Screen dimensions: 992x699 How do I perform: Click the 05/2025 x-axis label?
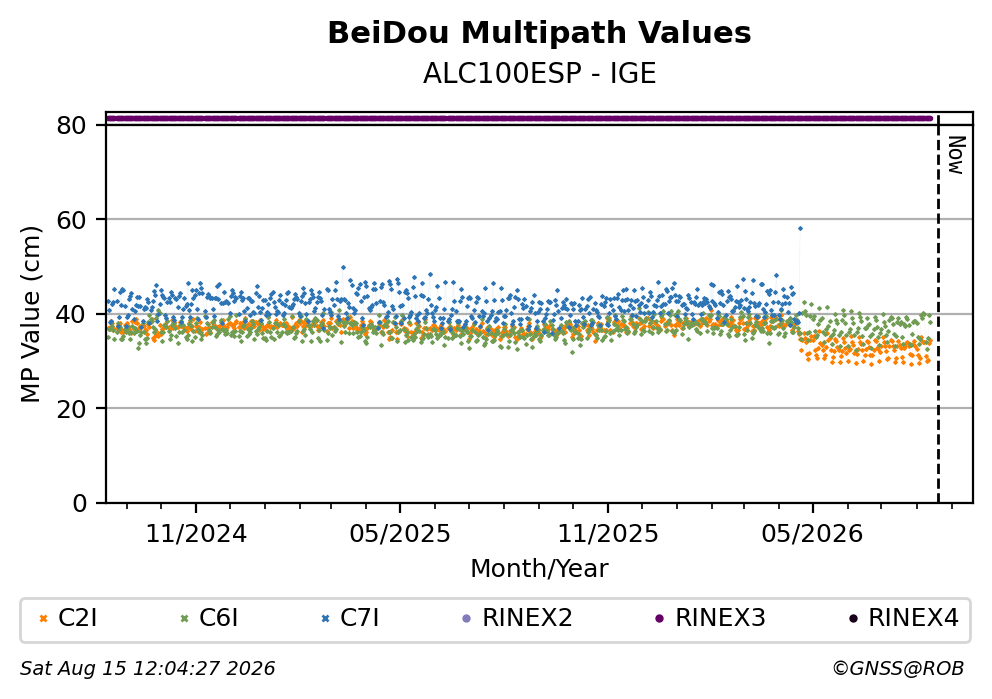(400, 534)
